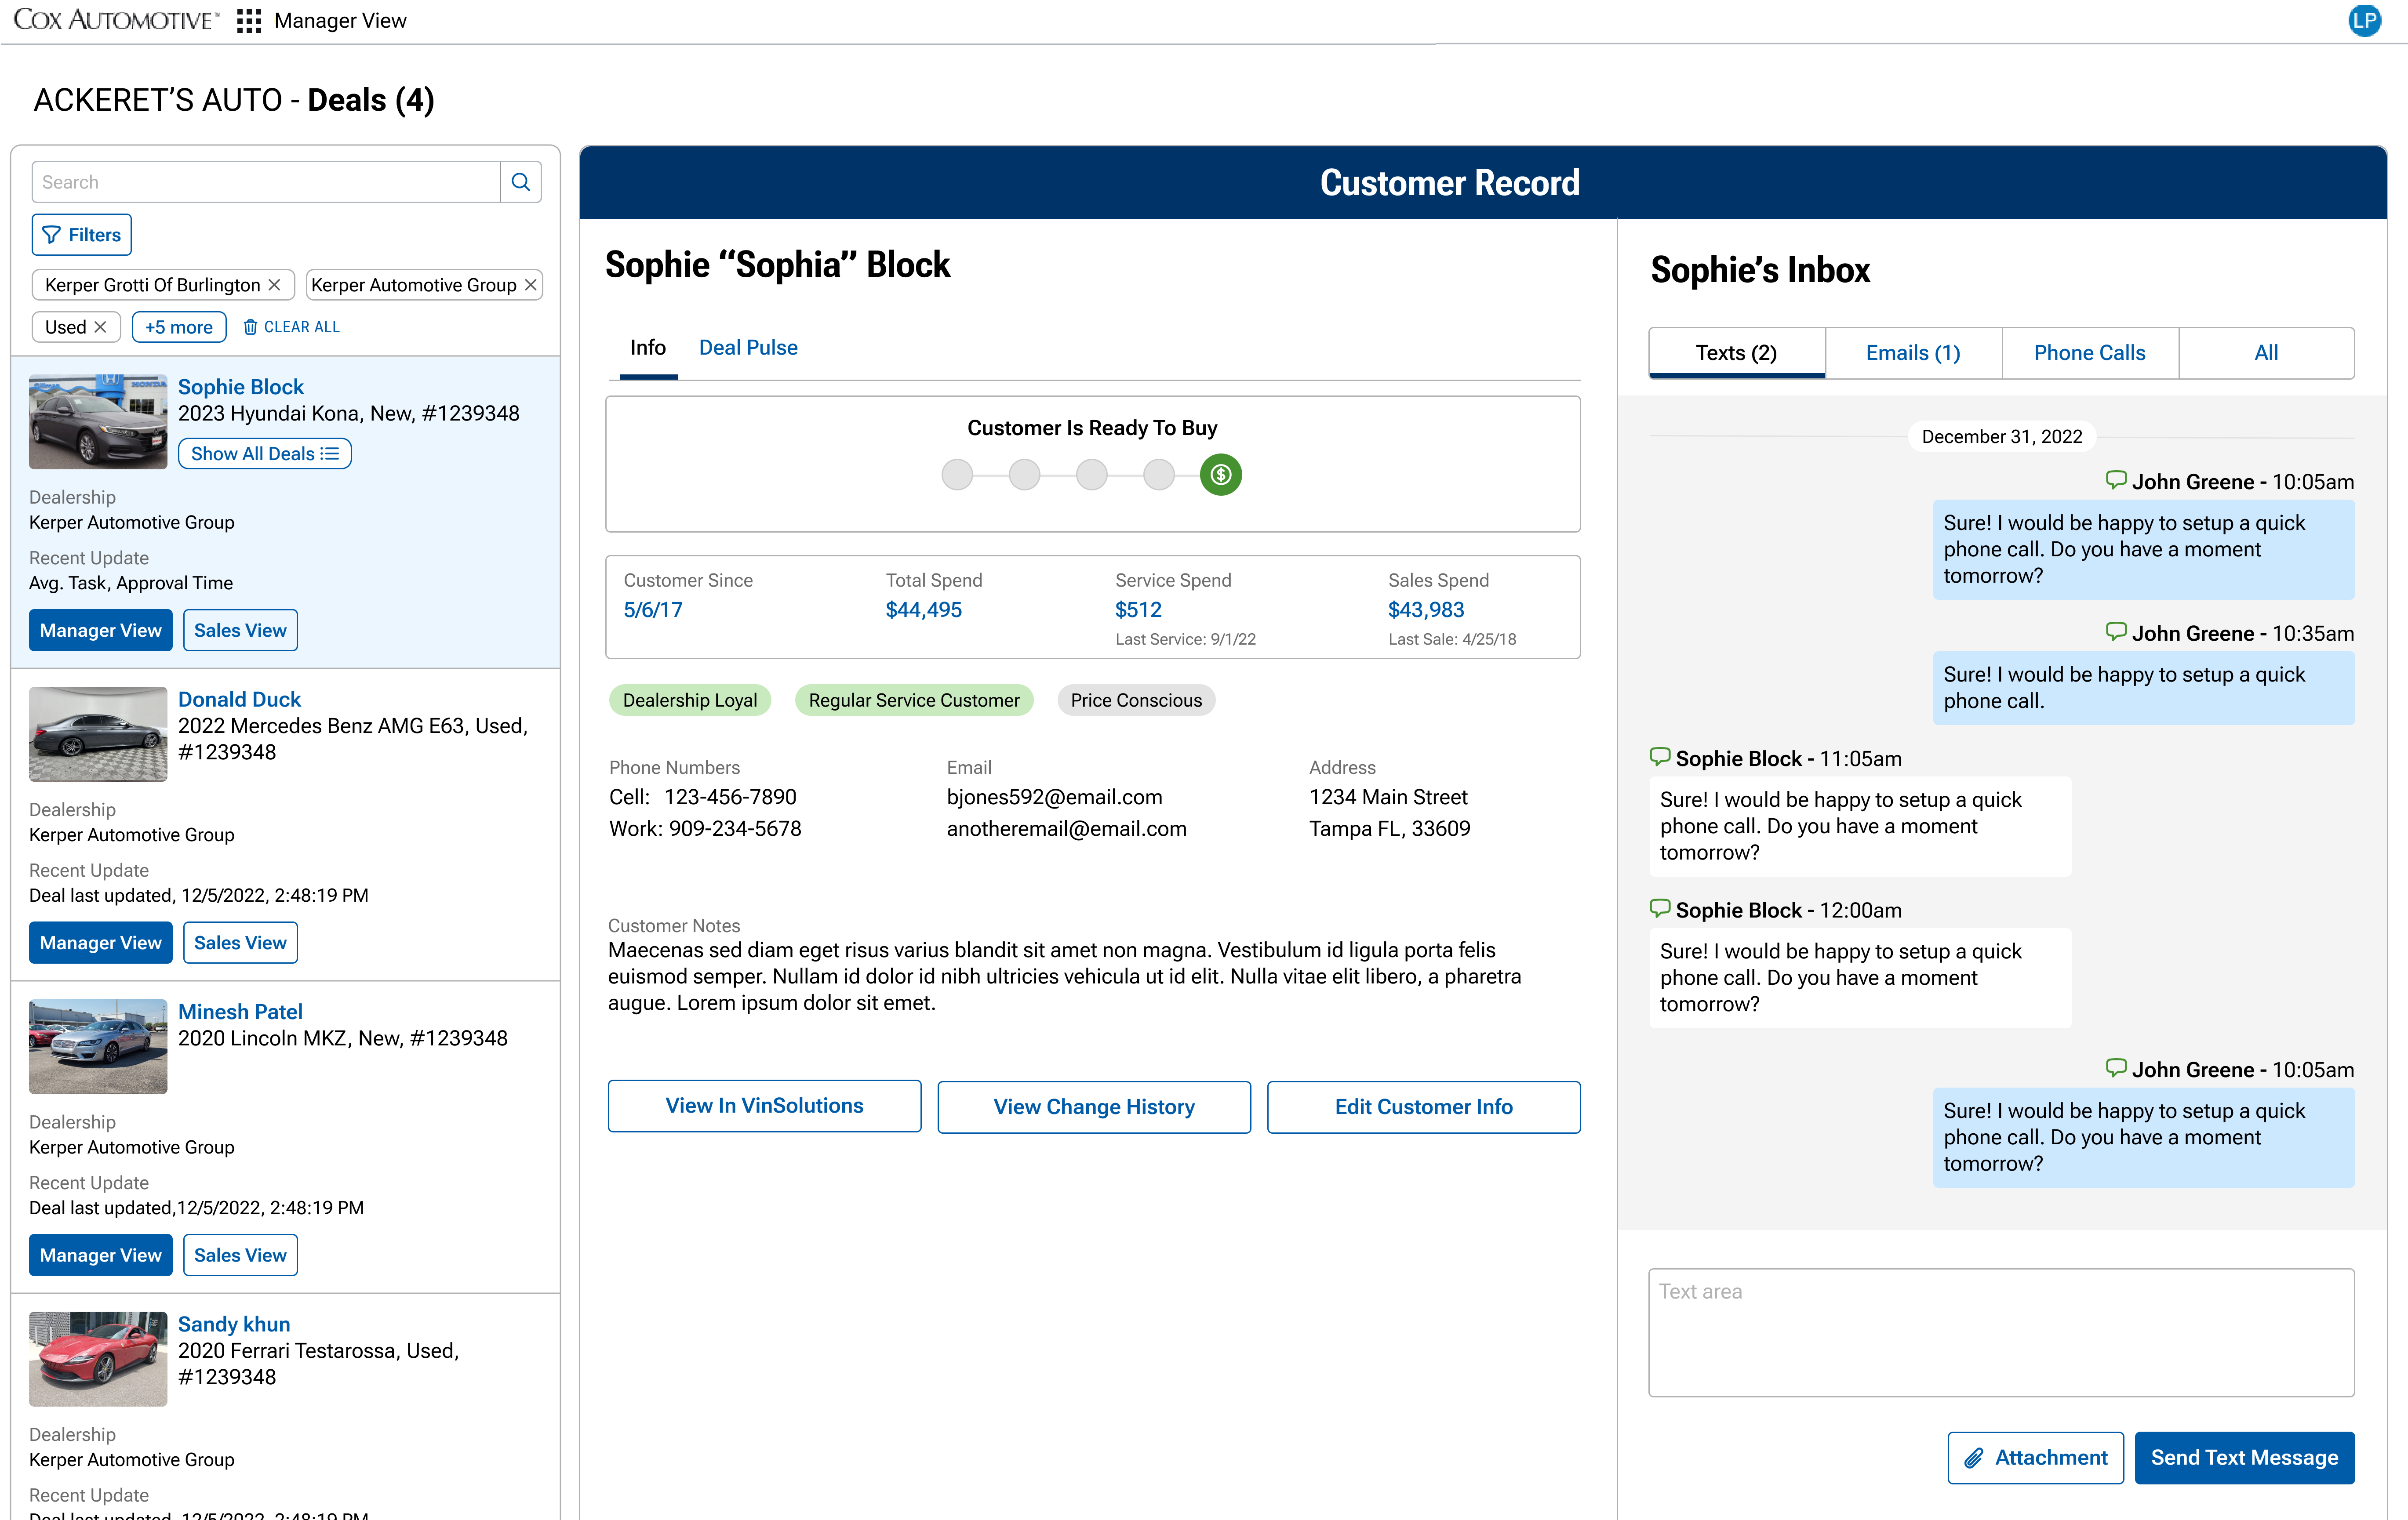Click into the deals Search field
Viewport: 2408px width, 1520px height.
click(x=266, y=182)
